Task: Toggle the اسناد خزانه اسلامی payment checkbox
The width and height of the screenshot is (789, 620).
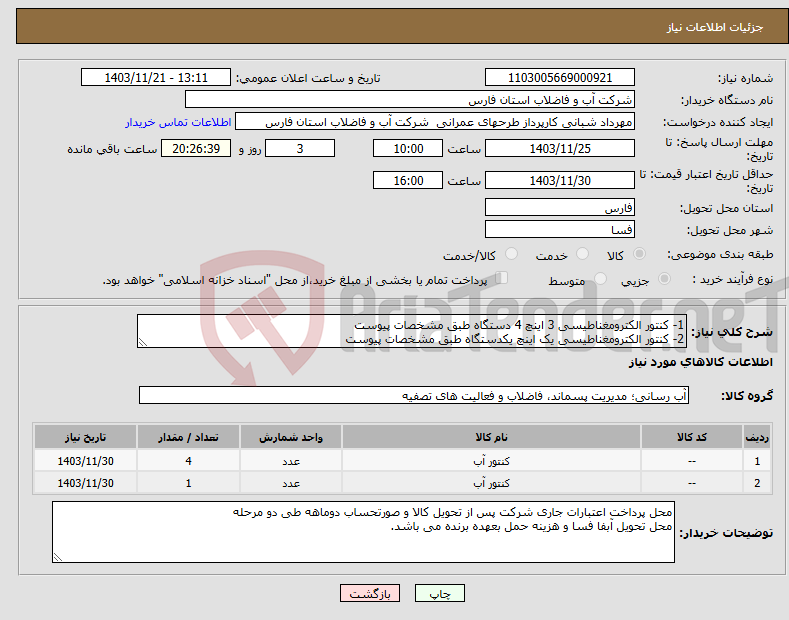Action: (x=502, y=278)
